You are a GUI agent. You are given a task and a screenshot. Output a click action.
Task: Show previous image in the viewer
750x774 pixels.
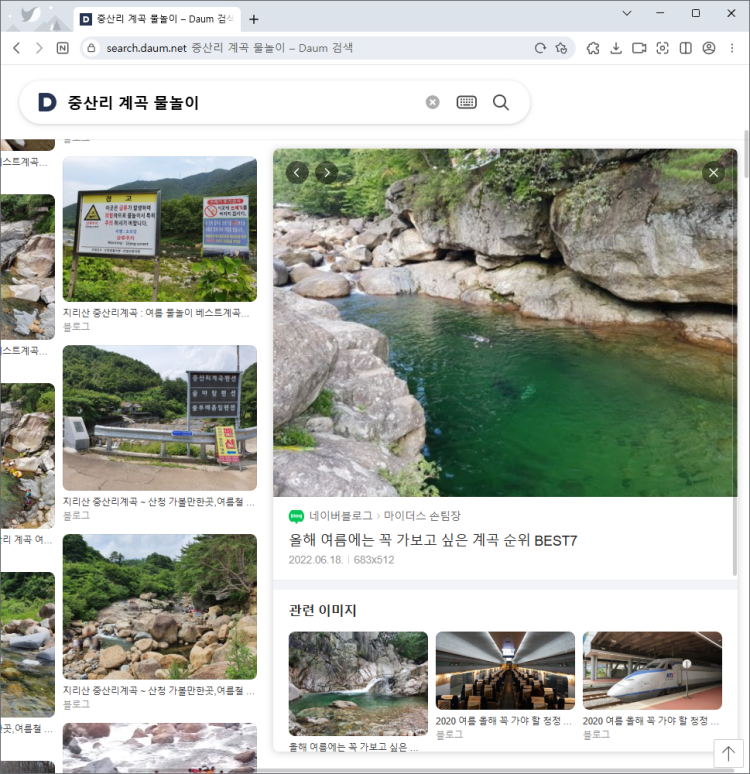(x=297, y=173)
